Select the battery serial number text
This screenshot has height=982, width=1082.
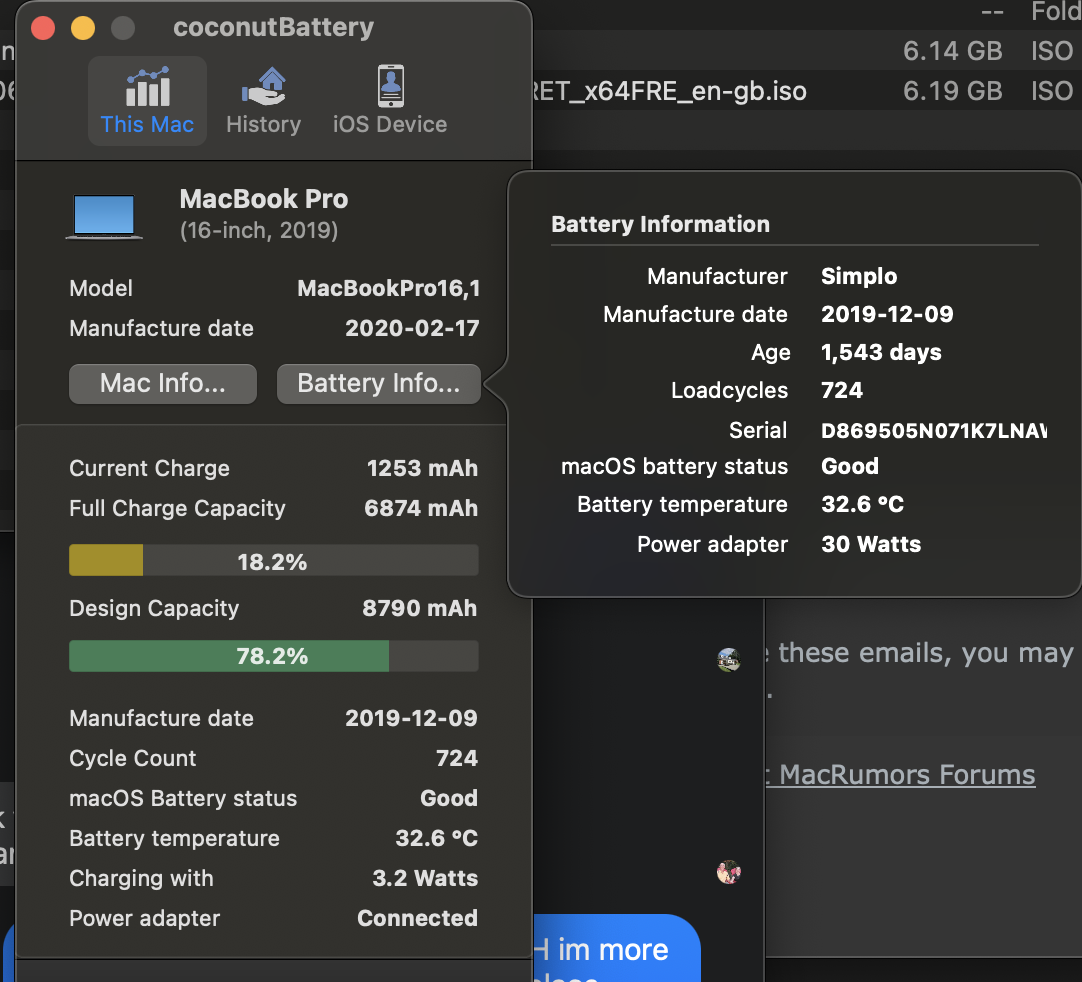click(933, 431)
